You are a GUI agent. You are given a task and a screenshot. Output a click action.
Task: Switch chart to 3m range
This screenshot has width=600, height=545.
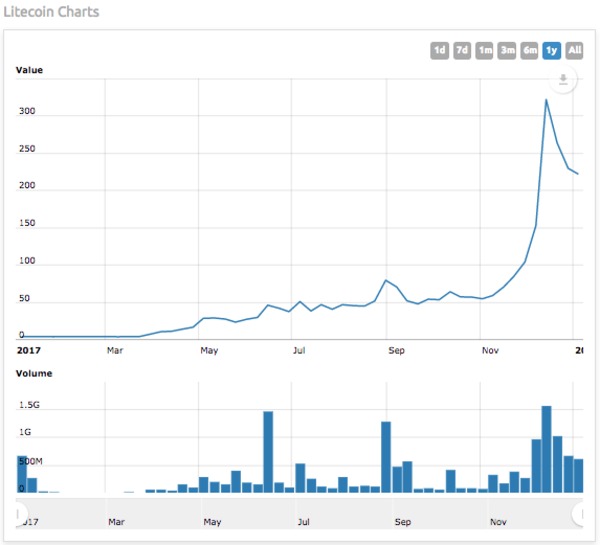click(507, 51)
